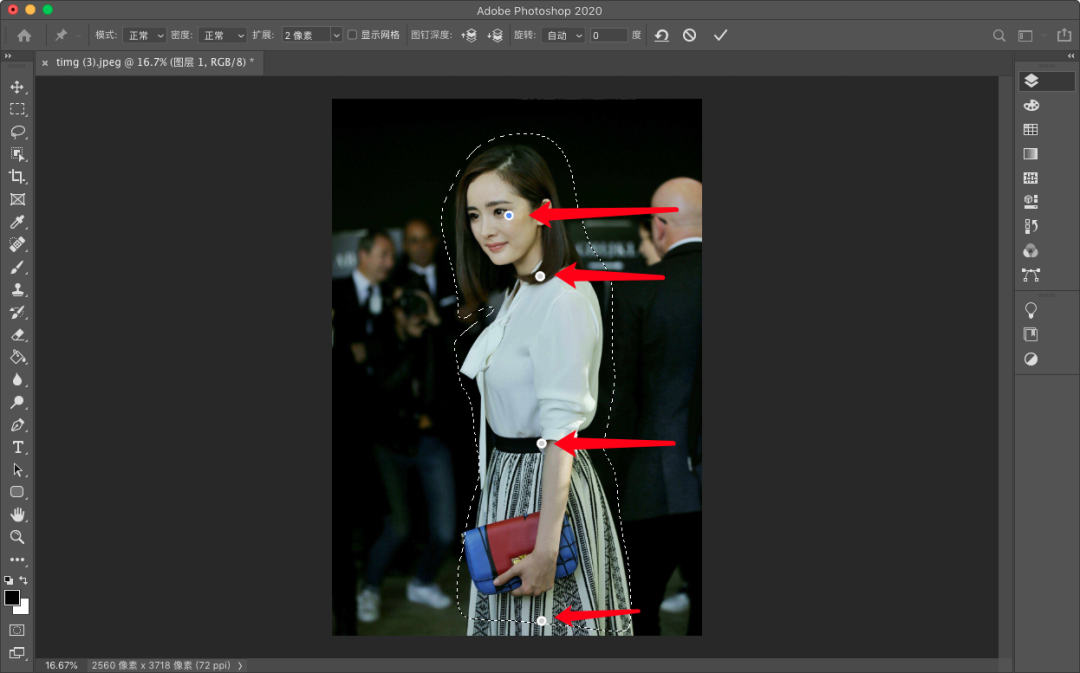Move the pin forward in depth
1080x673 pixels.
pos(469,35)
